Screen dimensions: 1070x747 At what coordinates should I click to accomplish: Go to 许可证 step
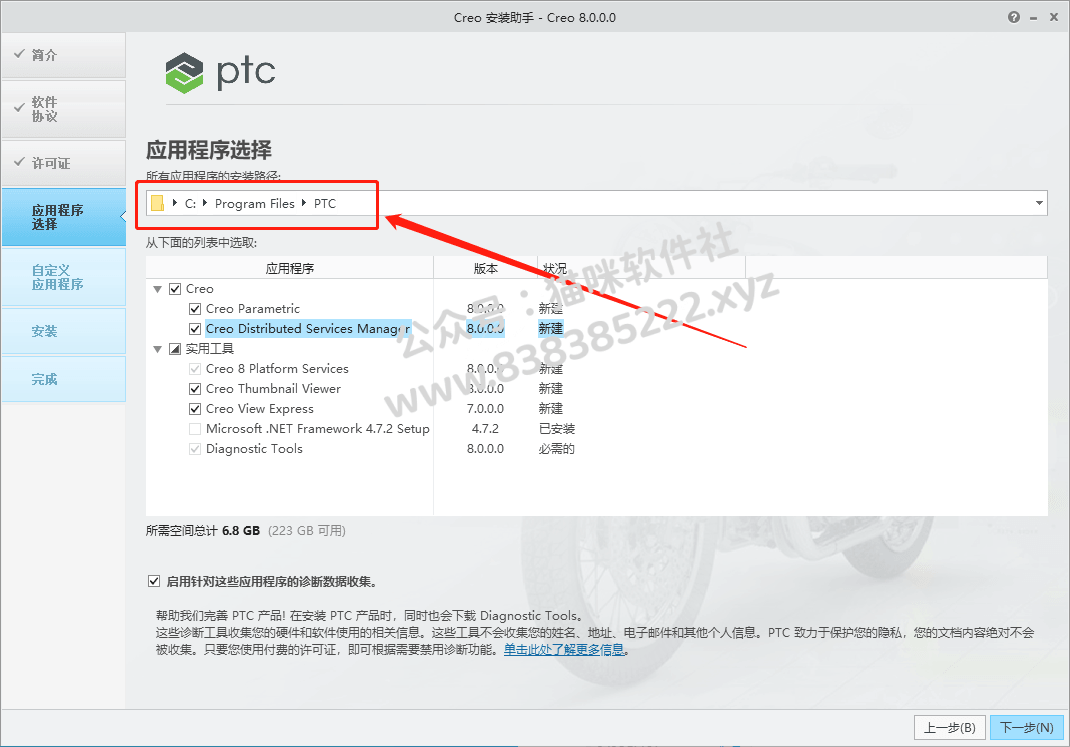63,163
